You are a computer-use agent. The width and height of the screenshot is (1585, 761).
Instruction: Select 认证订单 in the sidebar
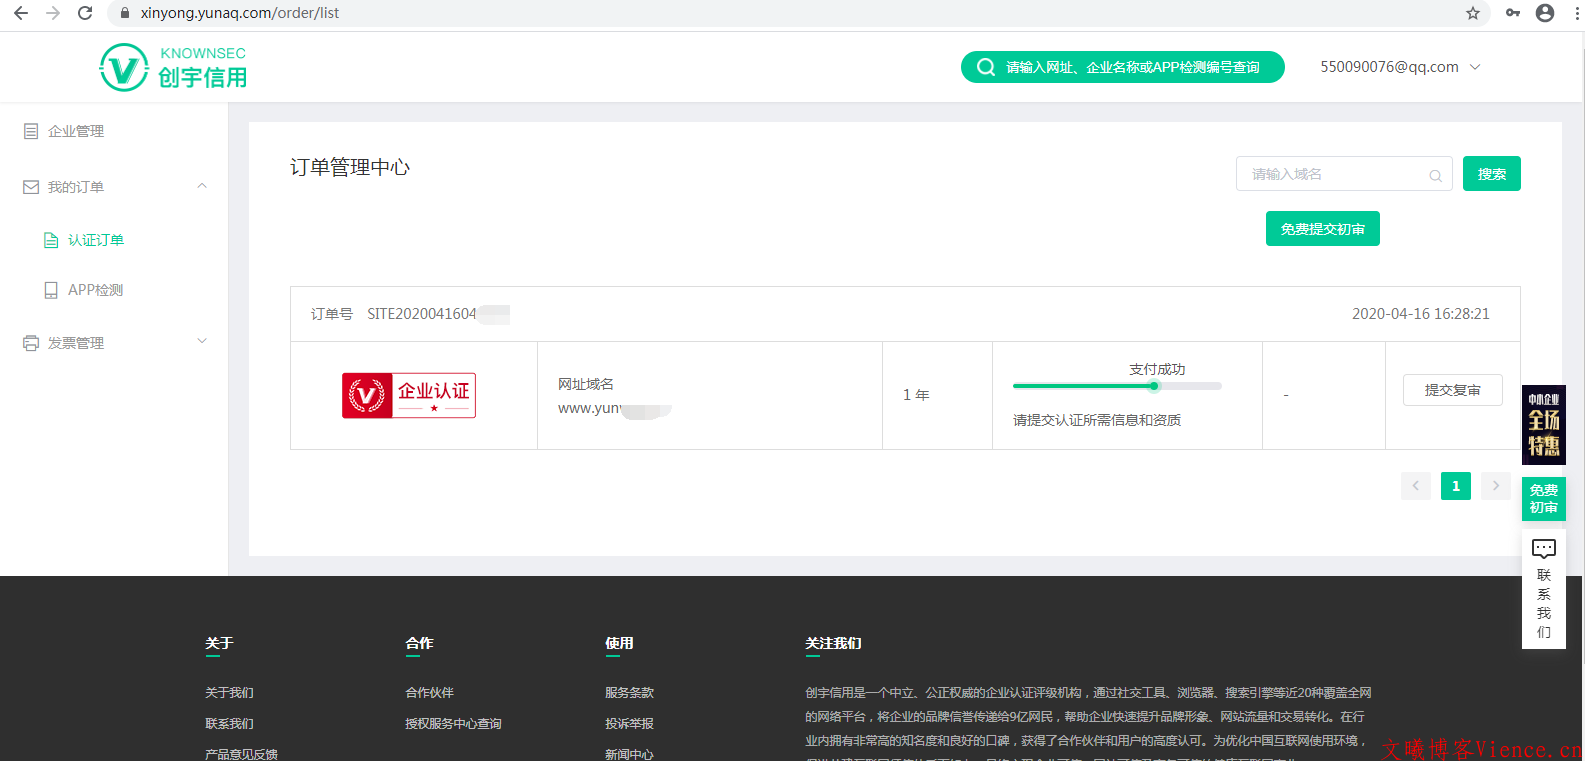95,240
